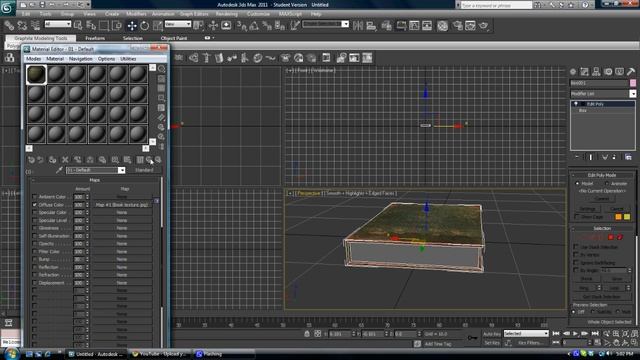Enable the Show Cage checkbox
Screen dimensions: 640x360
[x=576, y=217]
